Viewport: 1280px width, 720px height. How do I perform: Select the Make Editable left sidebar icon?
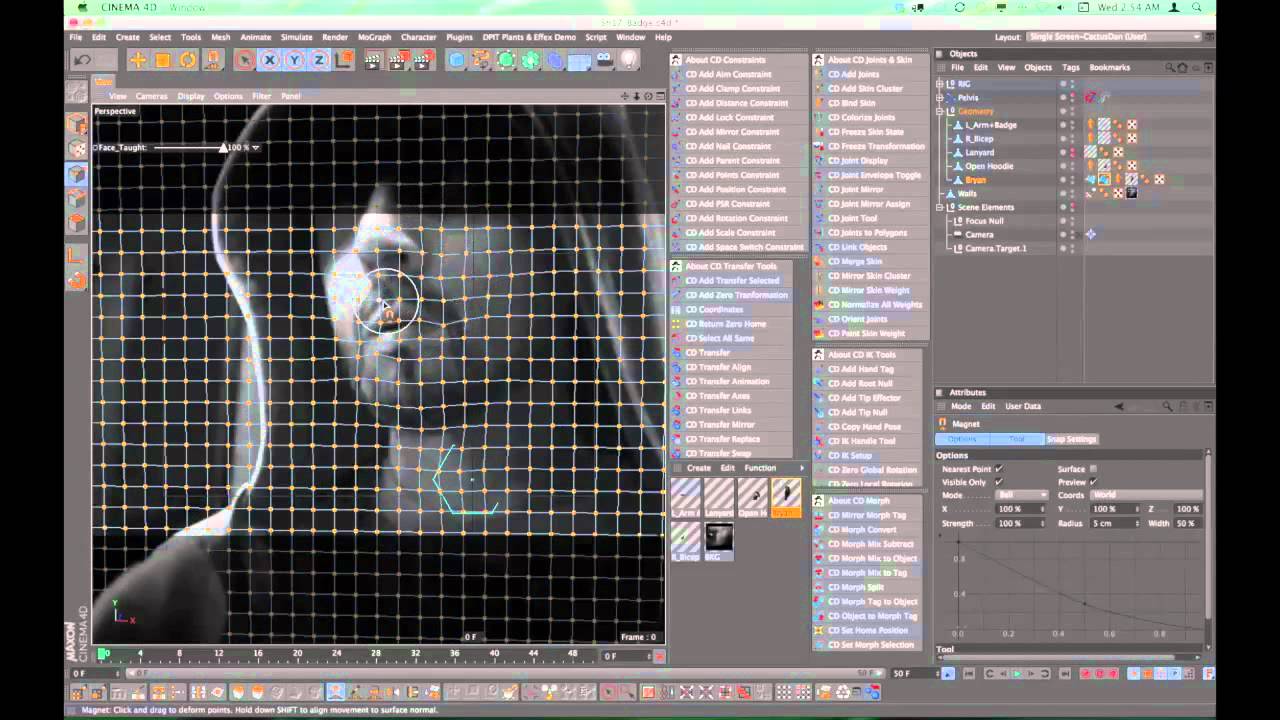[x=77, y=91]
